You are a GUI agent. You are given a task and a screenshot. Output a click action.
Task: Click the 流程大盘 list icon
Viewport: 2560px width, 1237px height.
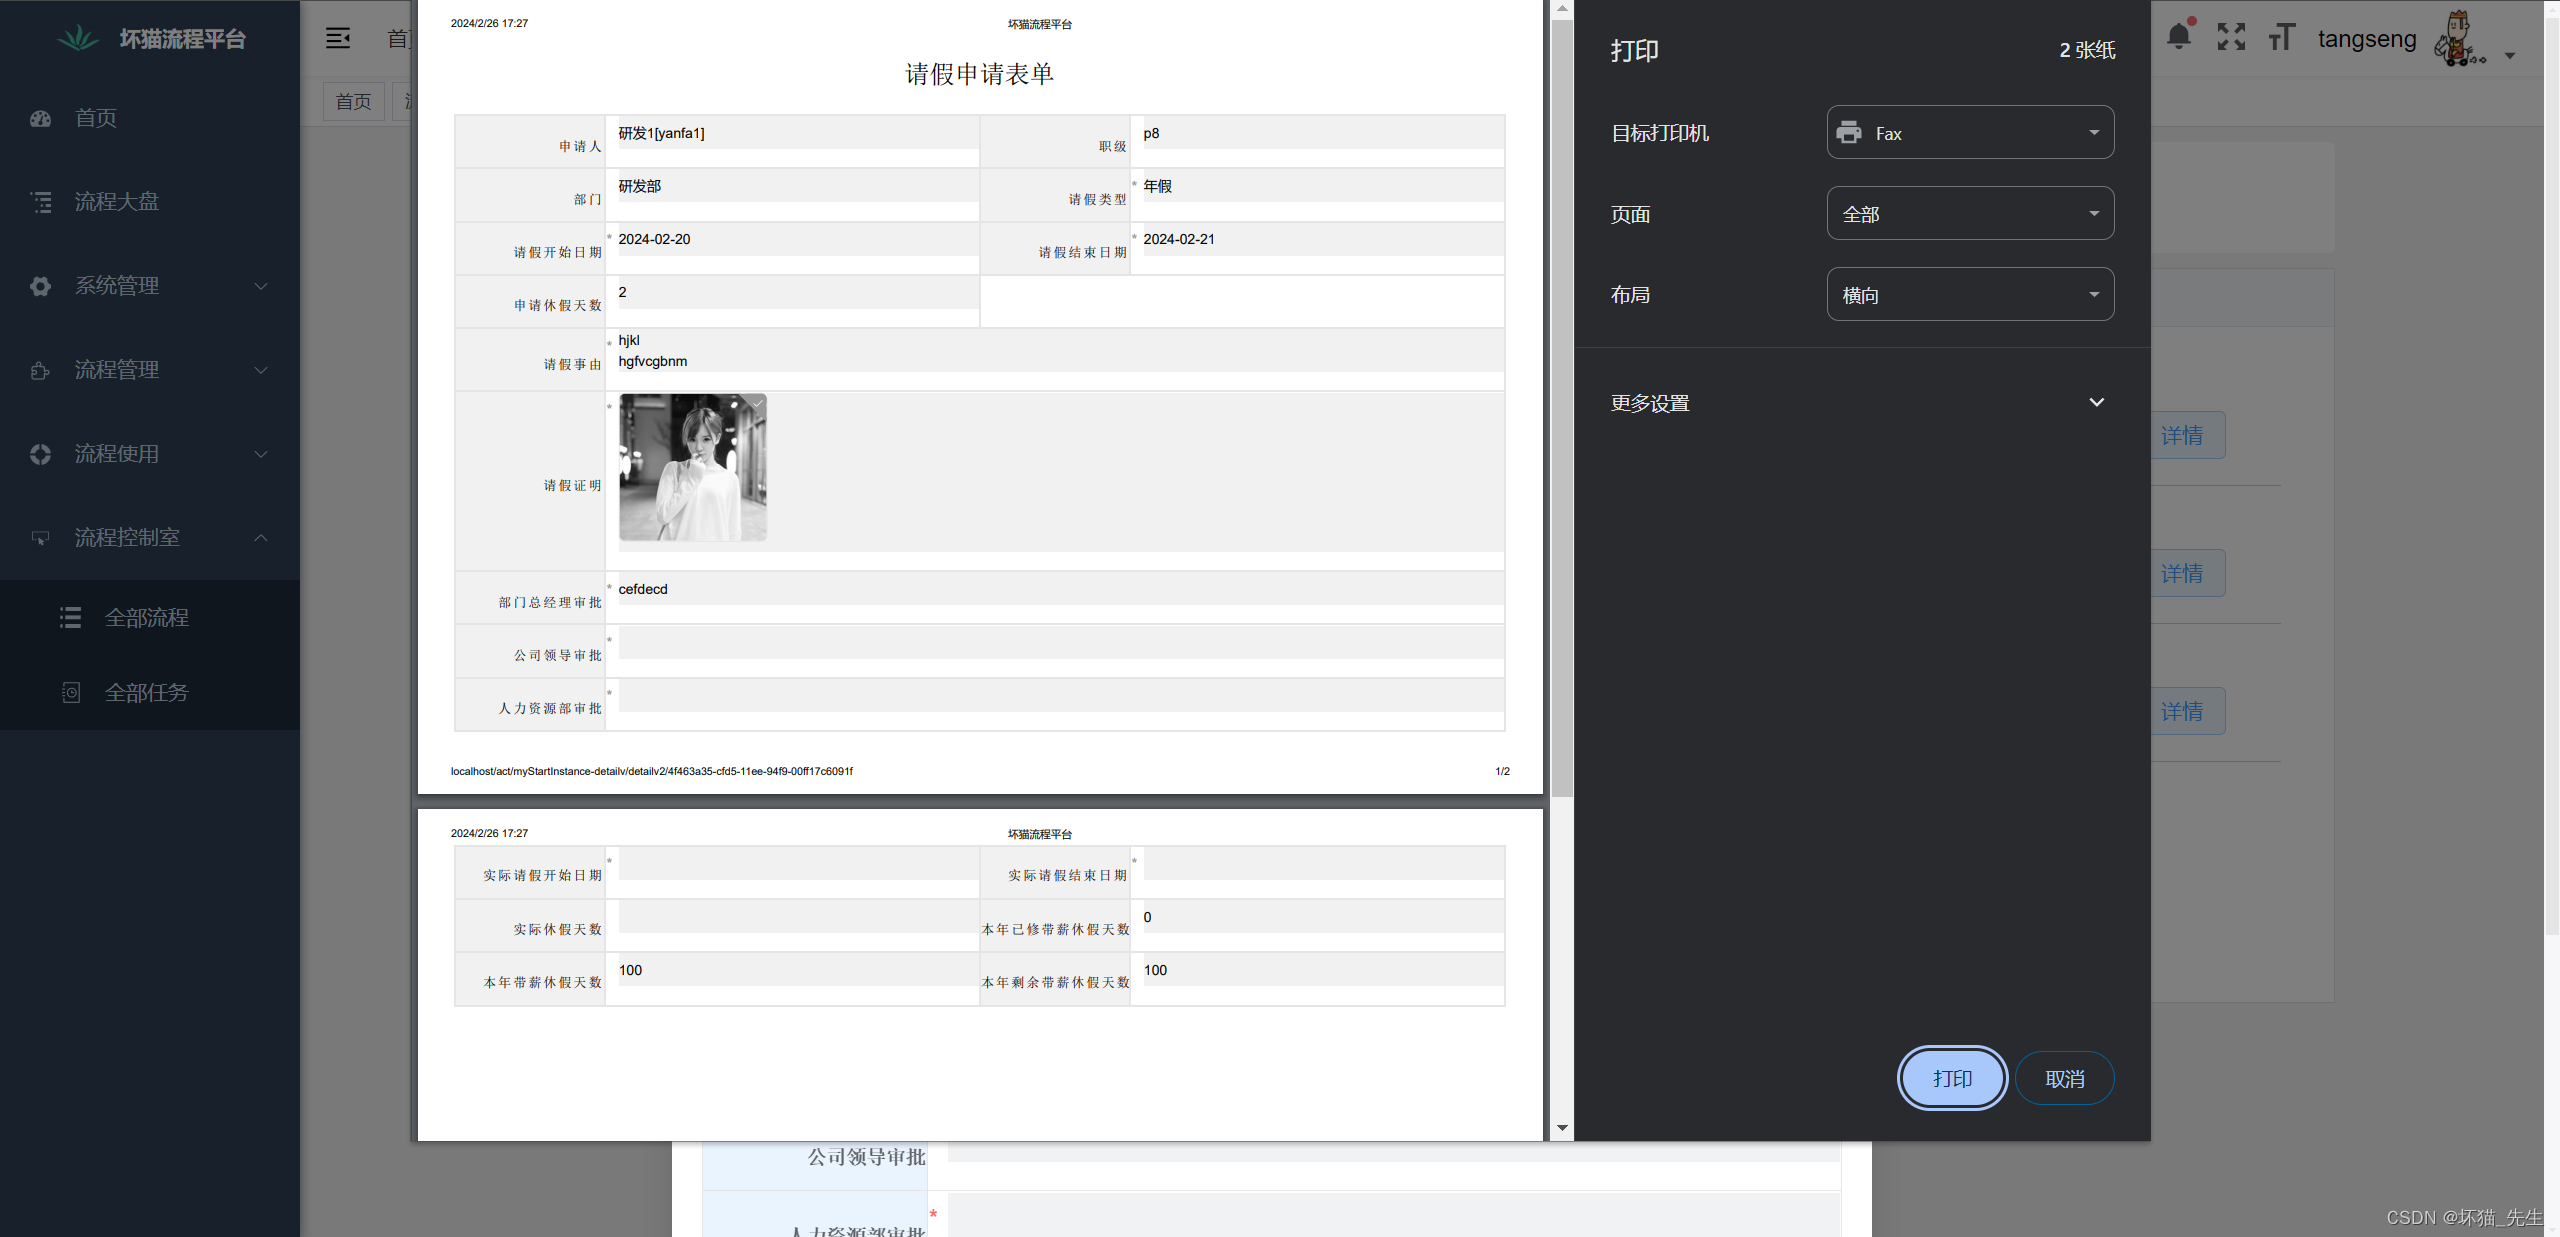coord(40,202)
